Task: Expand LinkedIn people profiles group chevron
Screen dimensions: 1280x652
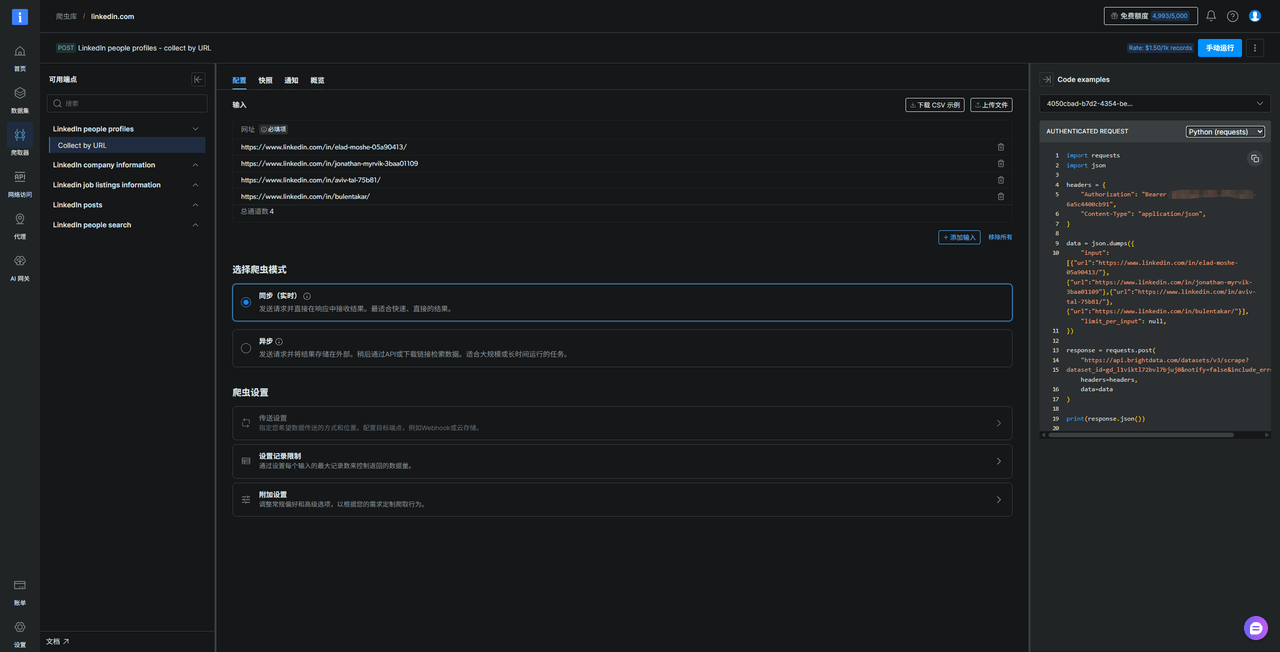Action: tap(195, 129)
